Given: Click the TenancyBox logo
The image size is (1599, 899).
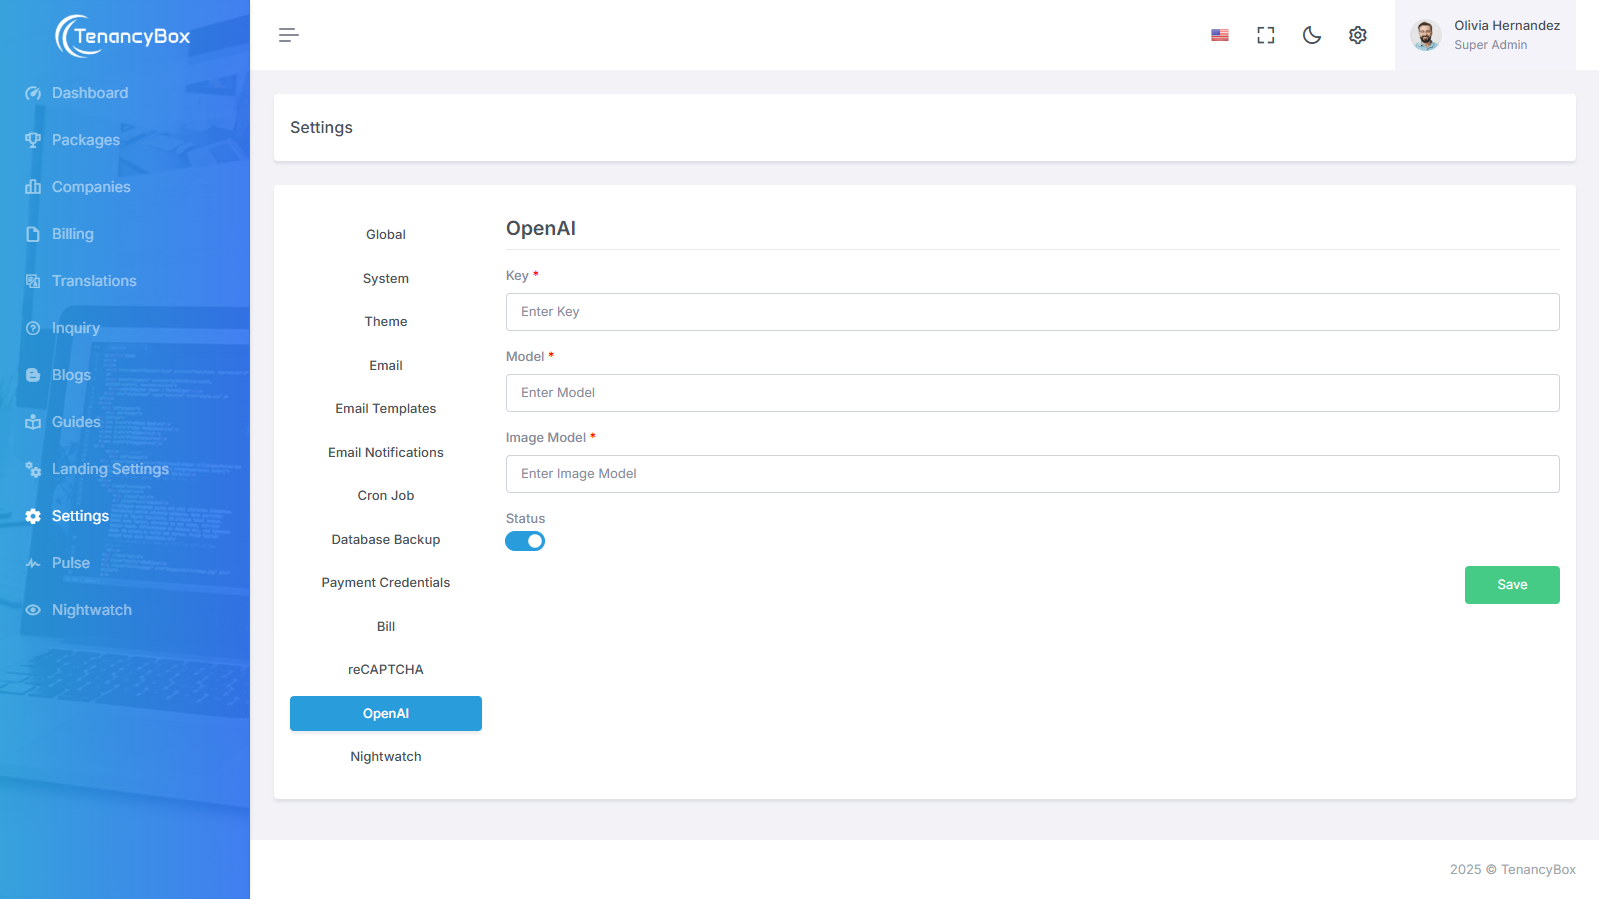Looking at the screenshot, I should point(123,36).
